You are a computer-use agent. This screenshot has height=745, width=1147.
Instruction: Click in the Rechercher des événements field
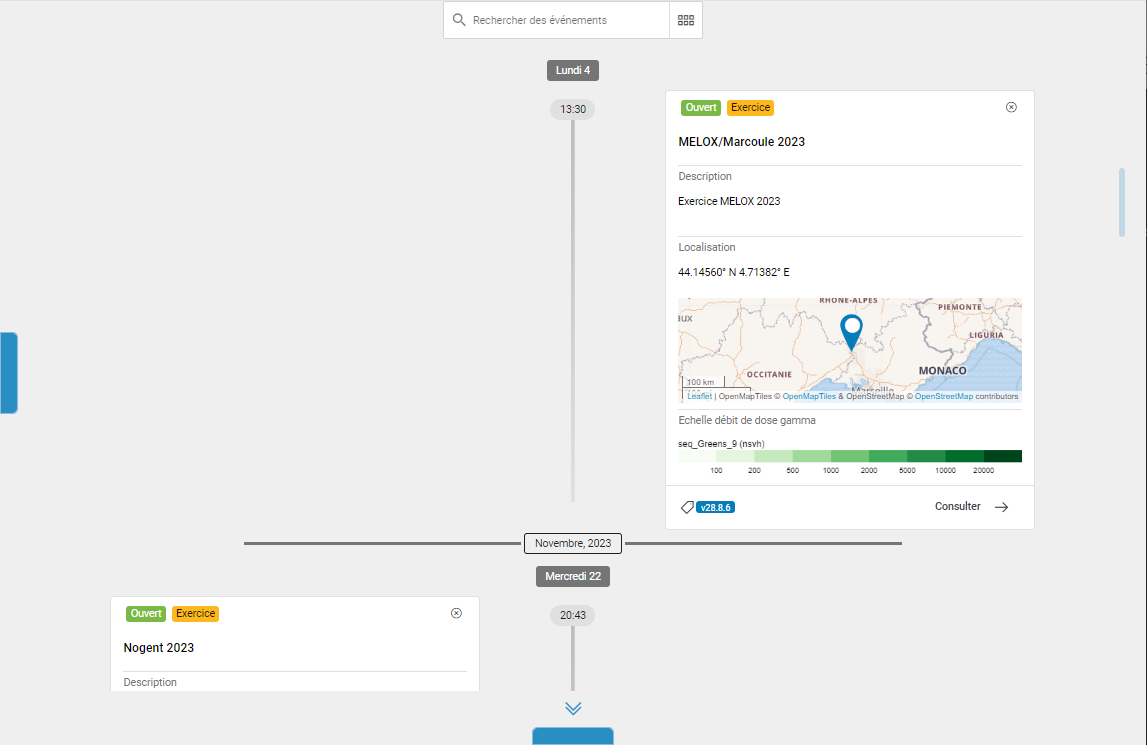pyautogui.click(x=565, y=20)
